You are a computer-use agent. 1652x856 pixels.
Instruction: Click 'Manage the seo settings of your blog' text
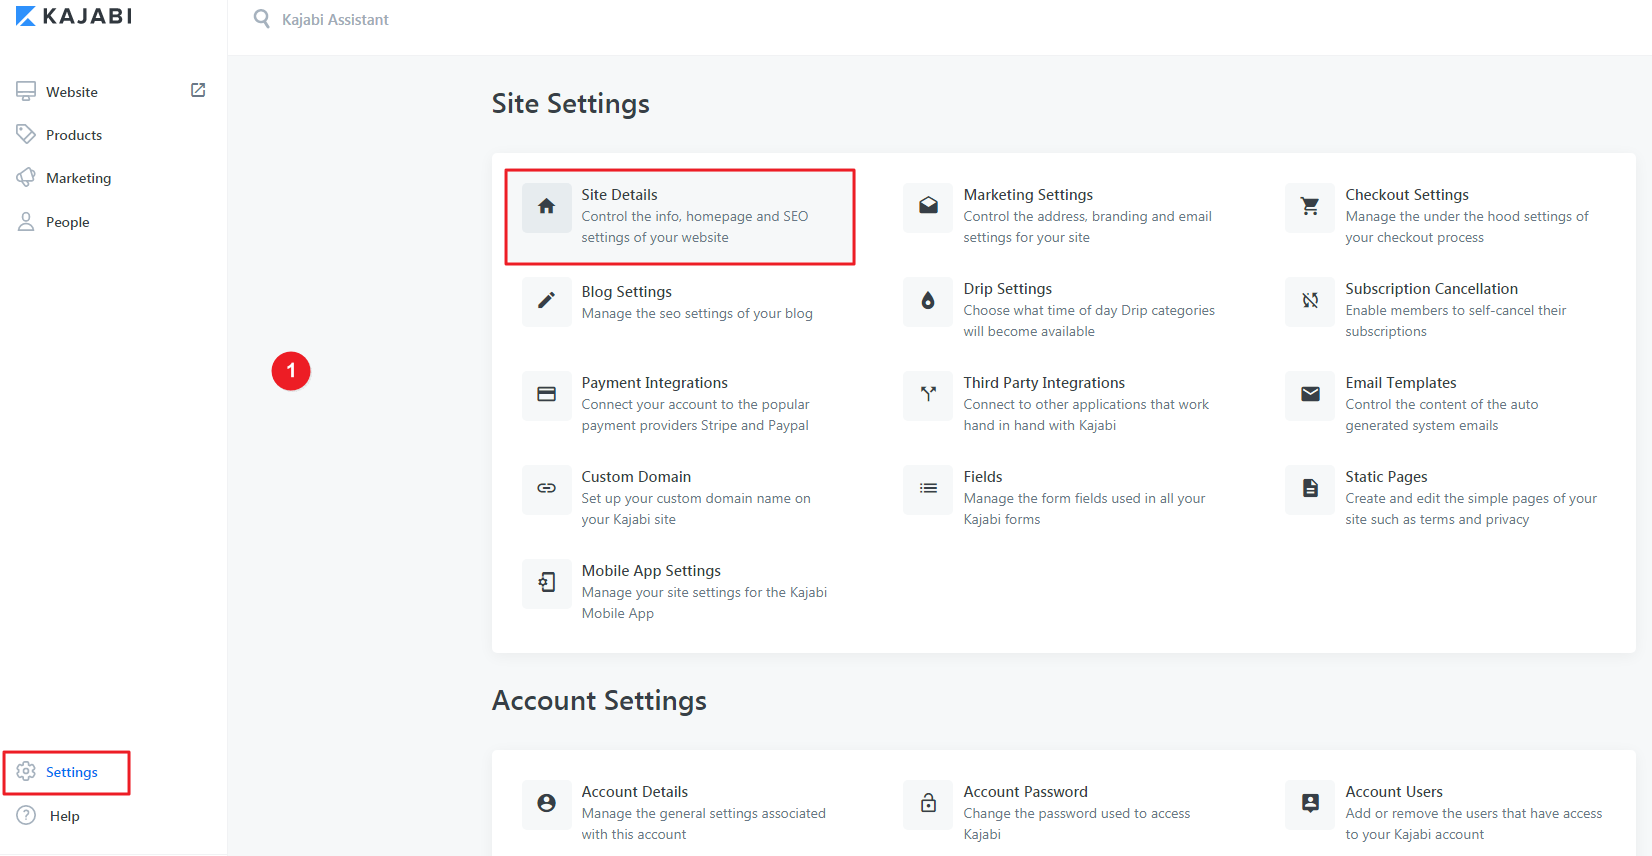(697, 314)
